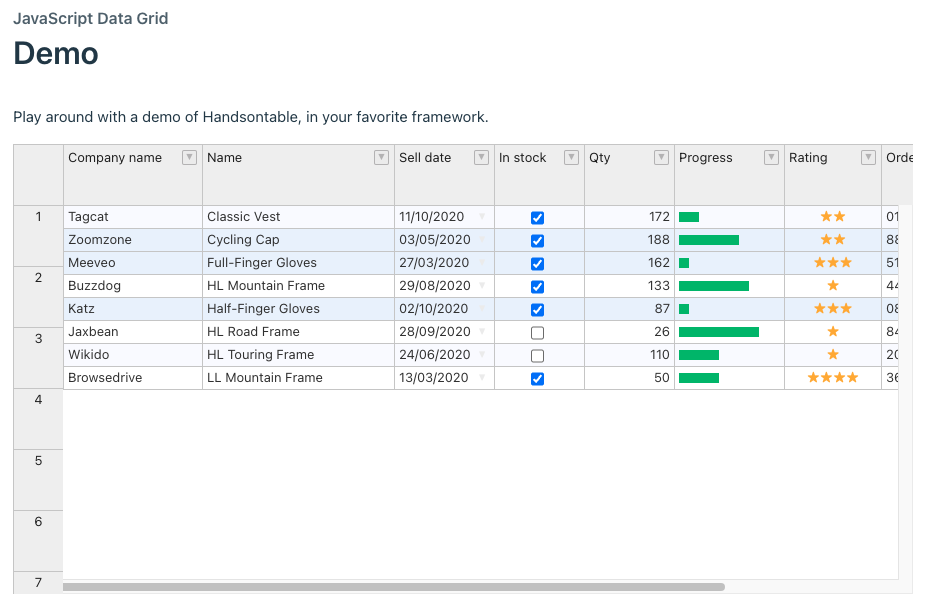Click the quantity cell 133

(x=629, y=285)
